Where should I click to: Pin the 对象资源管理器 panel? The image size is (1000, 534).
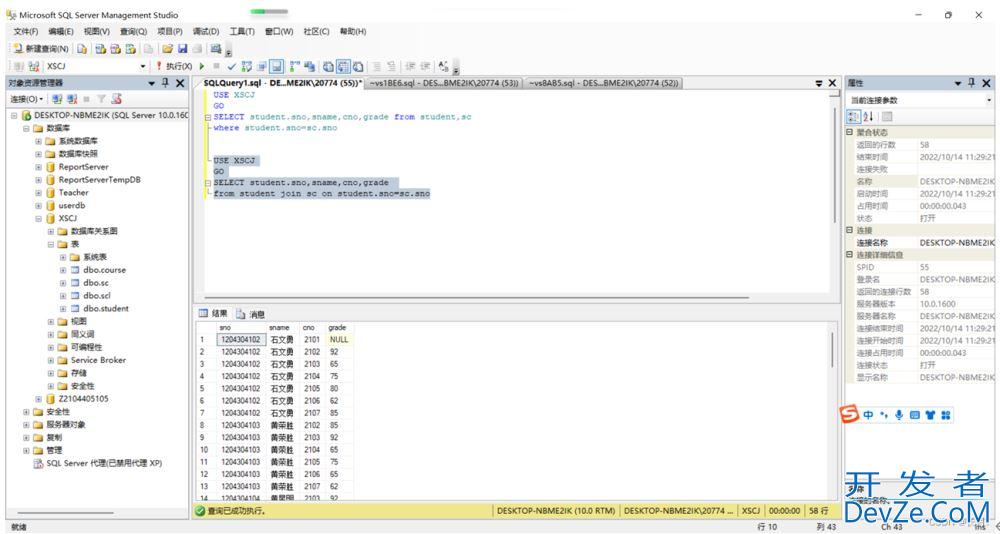point(166,83)
